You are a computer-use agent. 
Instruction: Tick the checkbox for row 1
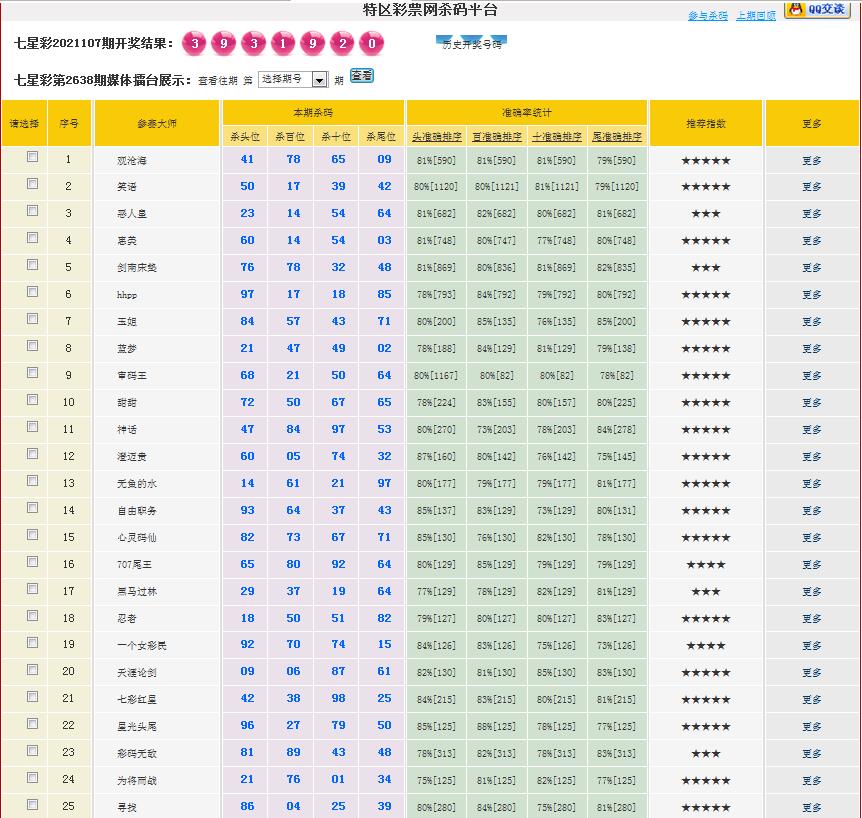33,157
